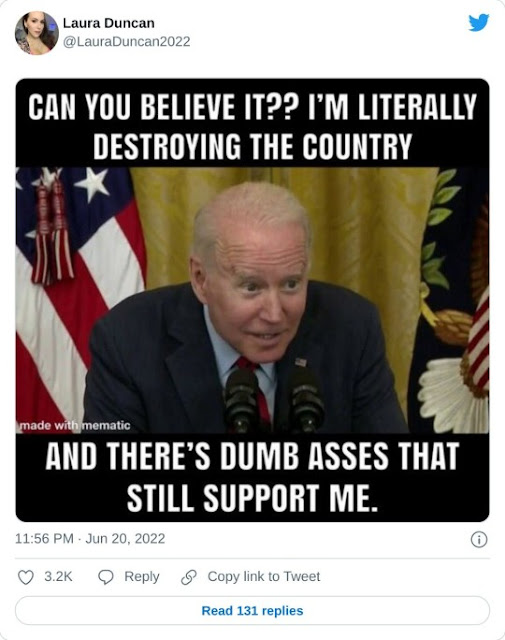Open the embedded meme image

coord(252,300)
